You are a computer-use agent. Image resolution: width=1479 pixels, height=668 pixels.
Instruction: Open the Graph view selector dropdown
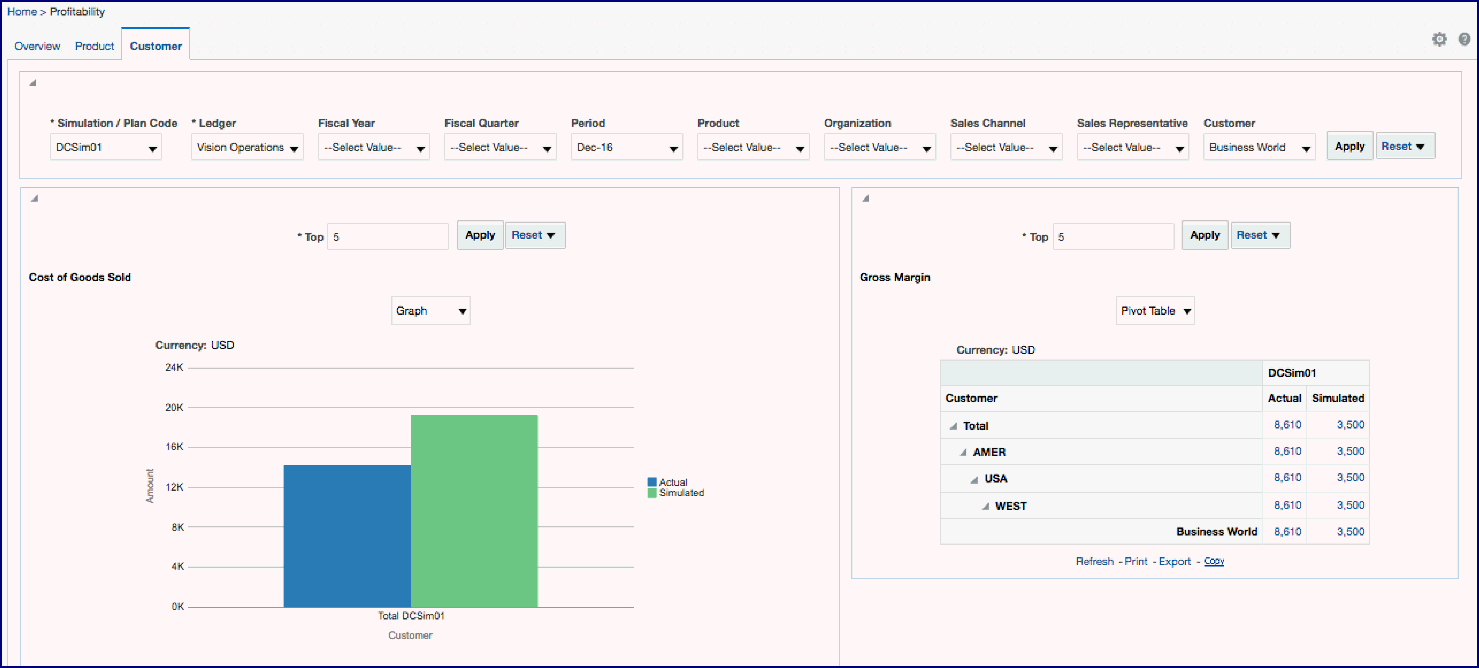tap(431, 311)
